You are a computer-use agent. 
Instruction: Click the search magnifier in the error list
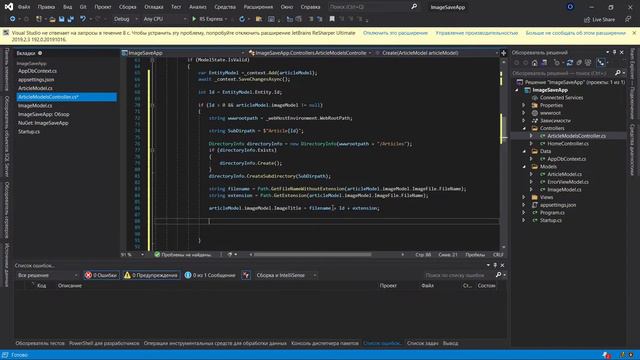tap(498, 276)
